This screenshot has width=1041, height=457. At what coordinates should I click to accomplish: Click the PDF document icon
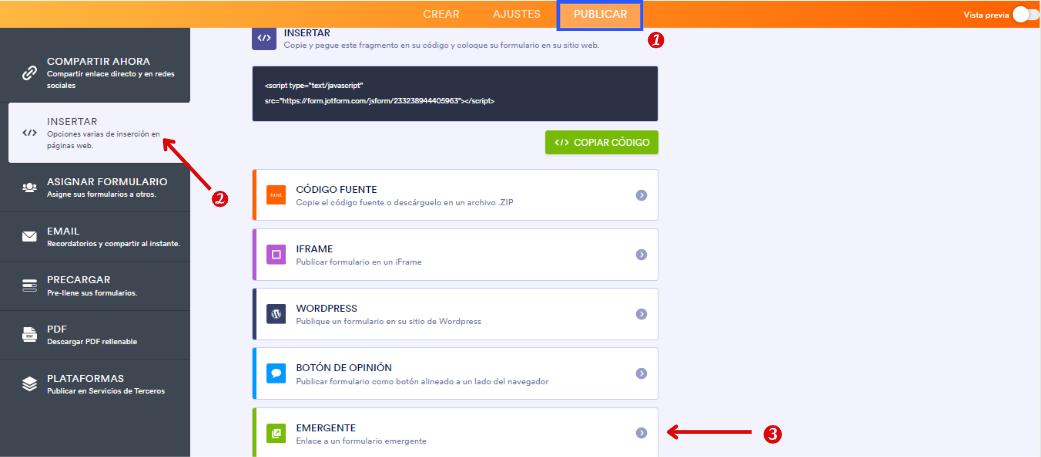tap(29, 334)
